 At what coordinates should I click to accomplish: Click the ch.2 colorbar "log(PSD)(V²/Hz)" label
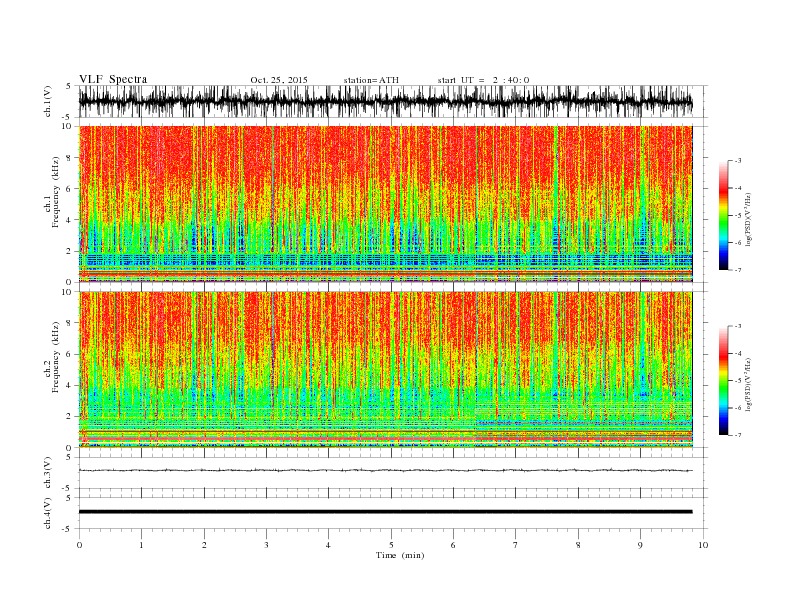[x=748, y=384]
